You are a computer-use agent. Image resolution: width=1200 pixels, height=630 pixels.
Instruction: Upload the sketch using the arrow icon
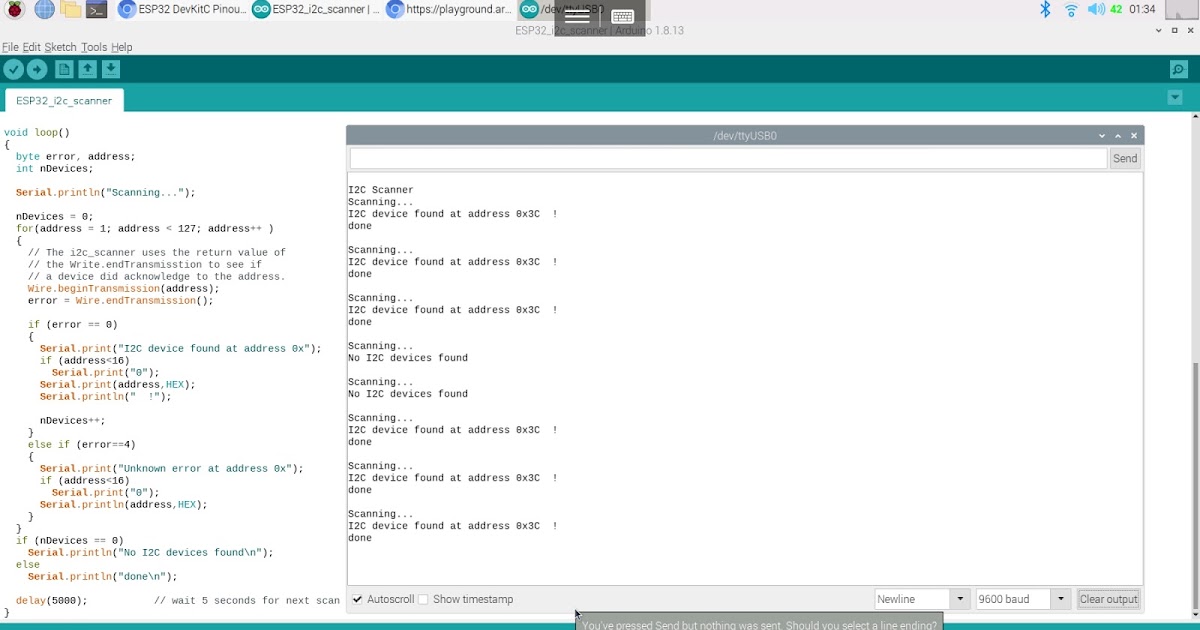pos(37,69)
